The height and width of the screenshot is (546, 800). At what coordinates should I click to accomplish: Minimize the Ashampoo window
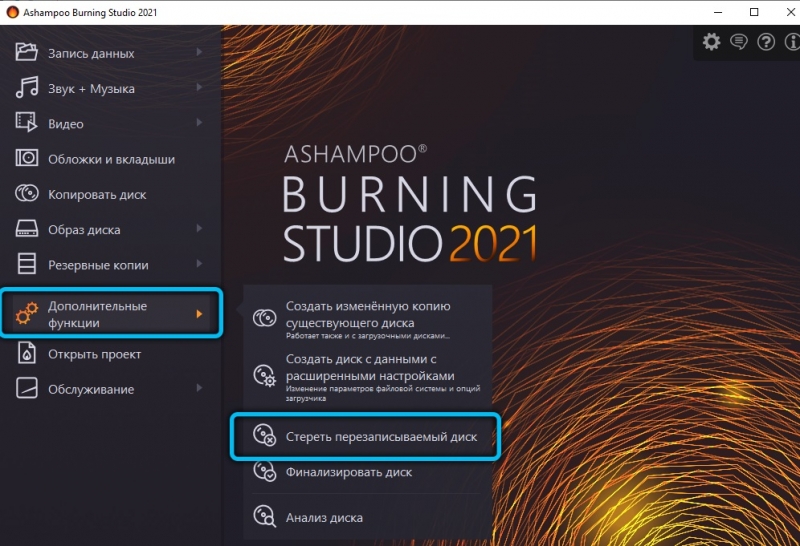coord(718,12)
